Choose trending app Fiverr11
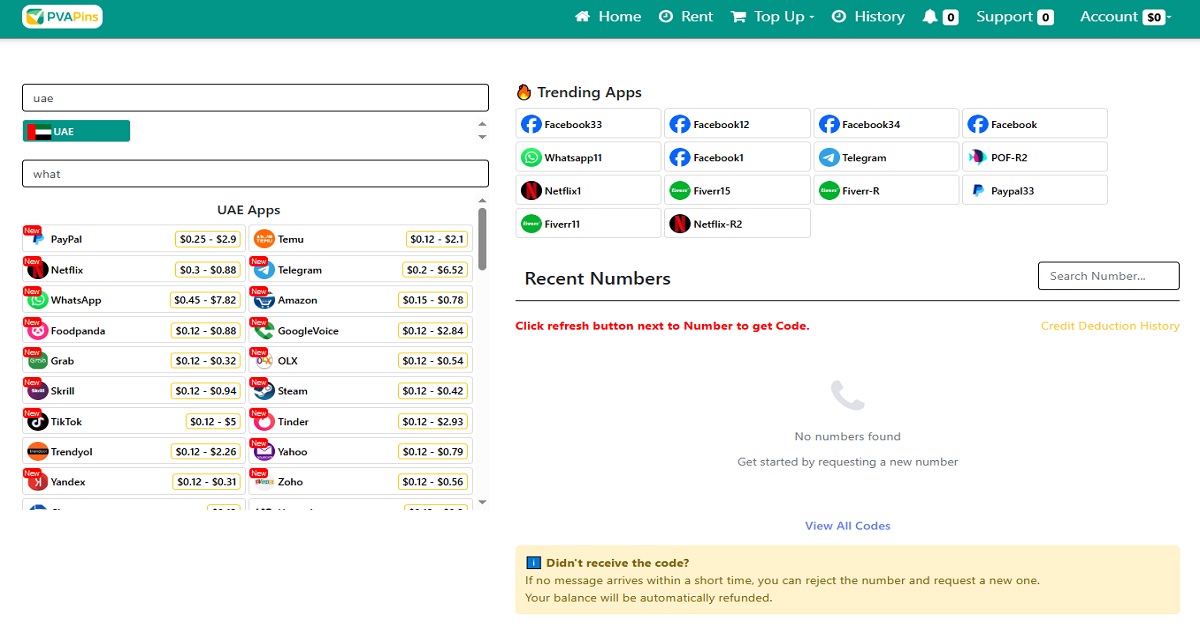The width and height of the screenshot is (1200, 630). (x=589, y=223)
